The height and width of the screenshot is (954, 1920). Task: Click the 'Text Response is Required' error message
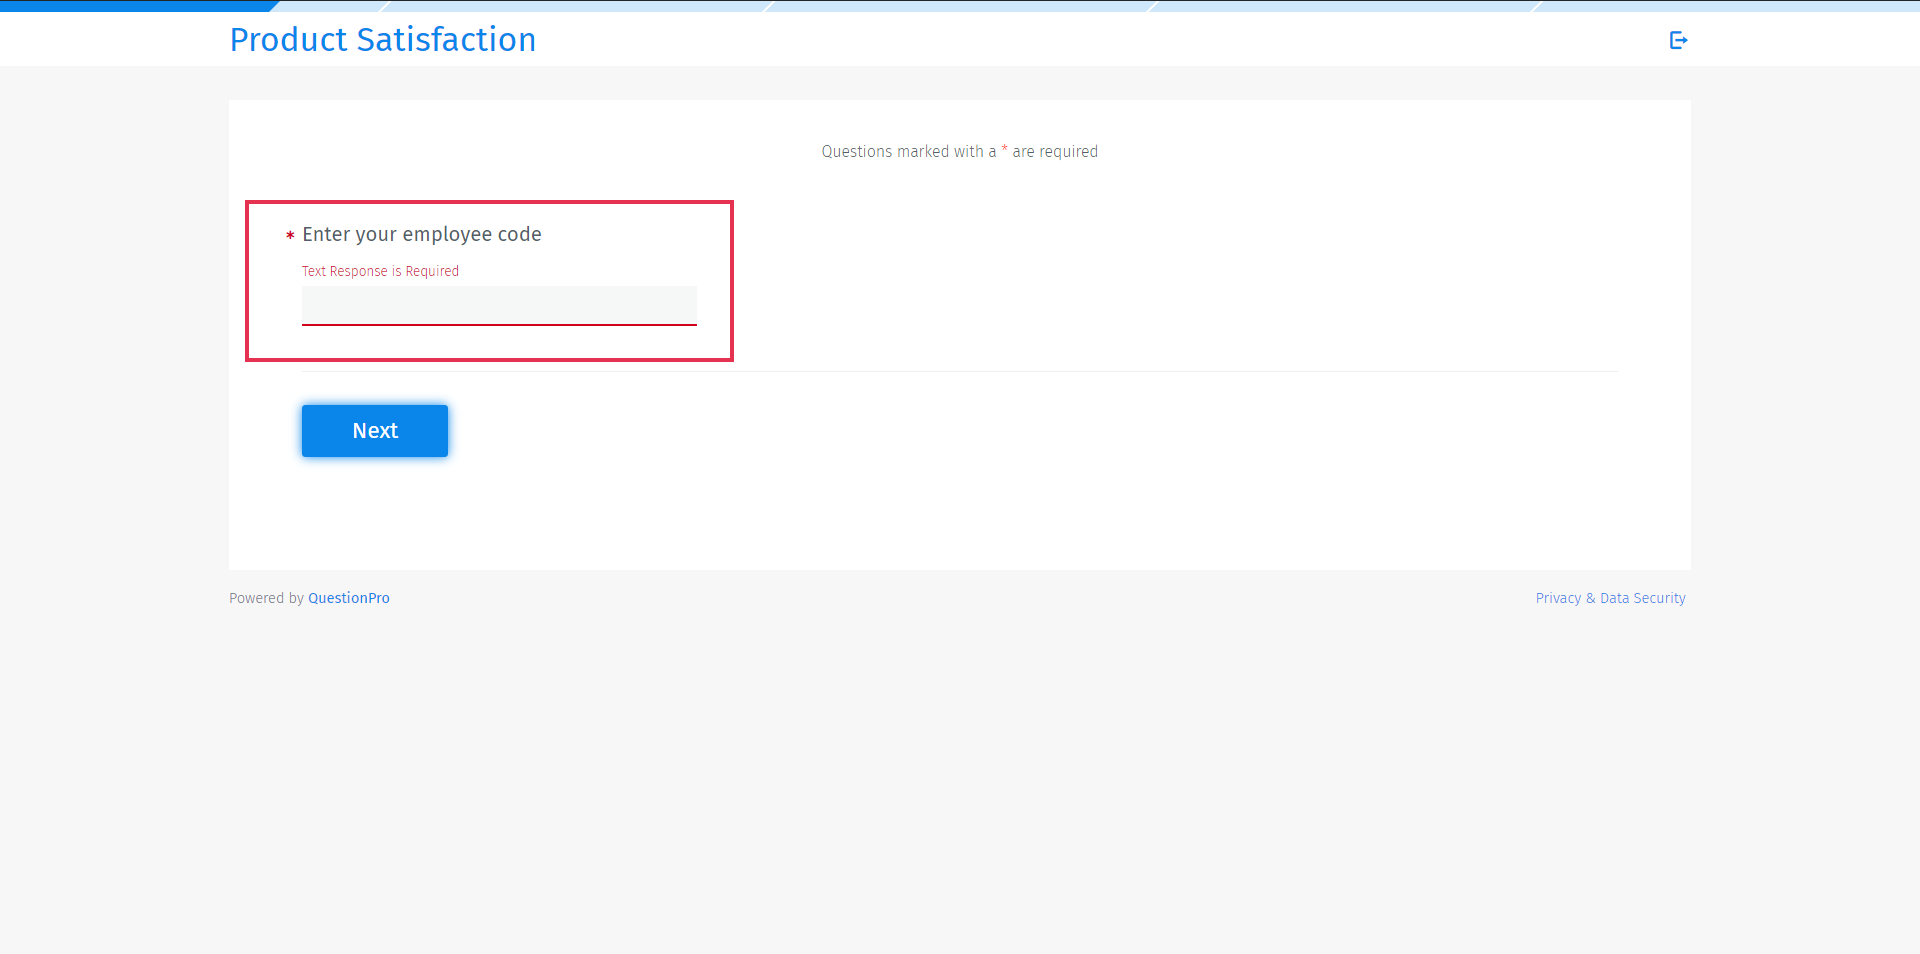(x=380, y=271)
